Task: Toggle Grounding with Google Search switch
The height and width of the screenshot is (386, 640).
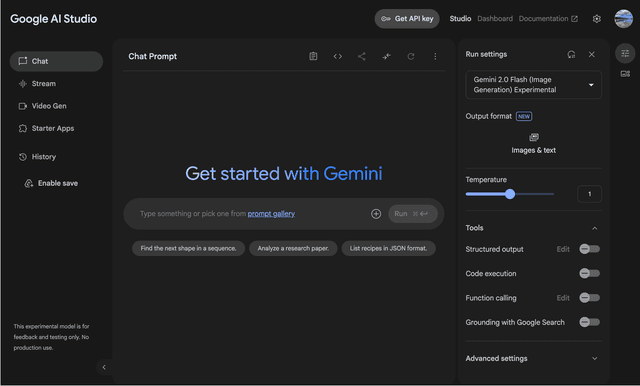Action: click(589, 322)
